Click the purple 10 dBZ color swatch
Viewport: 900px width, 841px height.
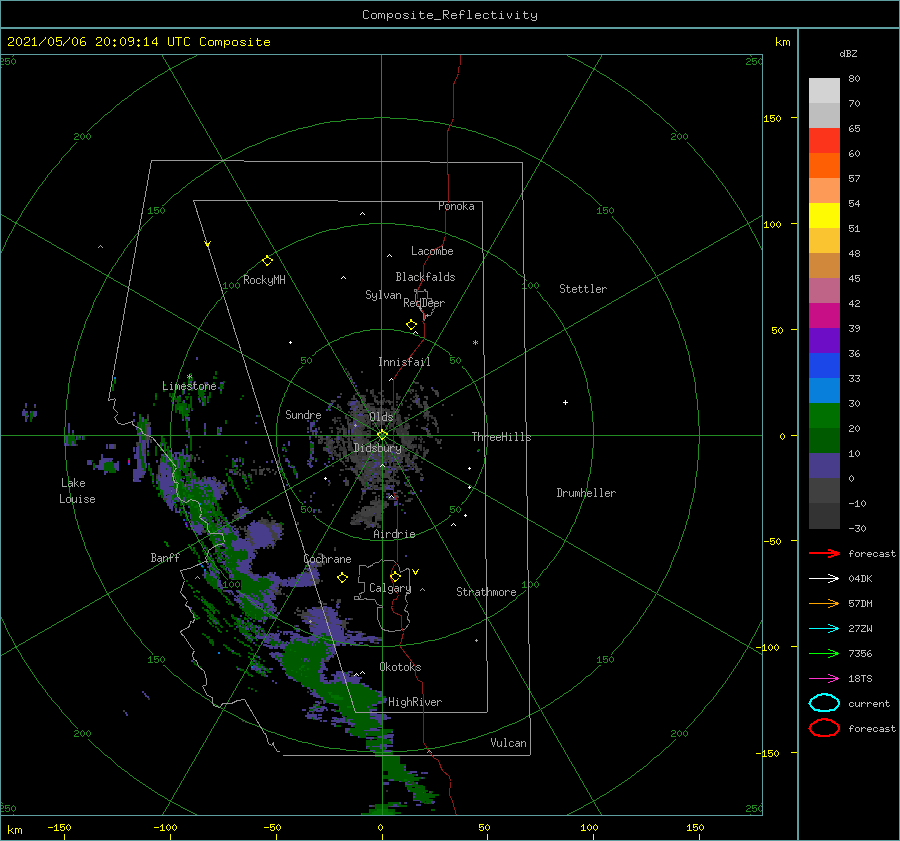[824, 466]
